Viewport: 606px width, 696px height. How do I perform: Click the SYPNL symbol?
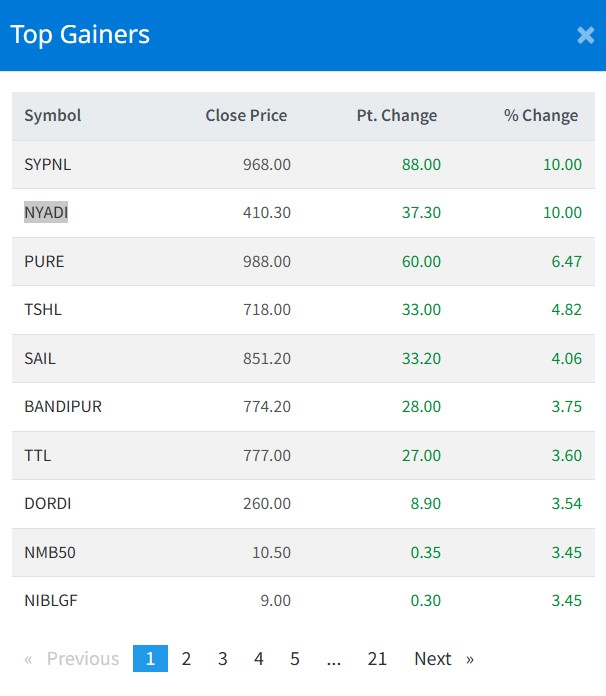click(48, 164)
